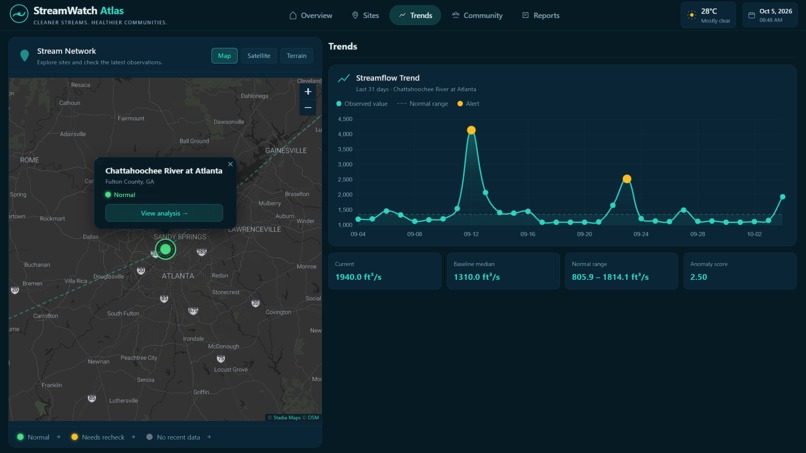
Task: Click the green Normal status dot in popup
Action: (x=108, y=195)
